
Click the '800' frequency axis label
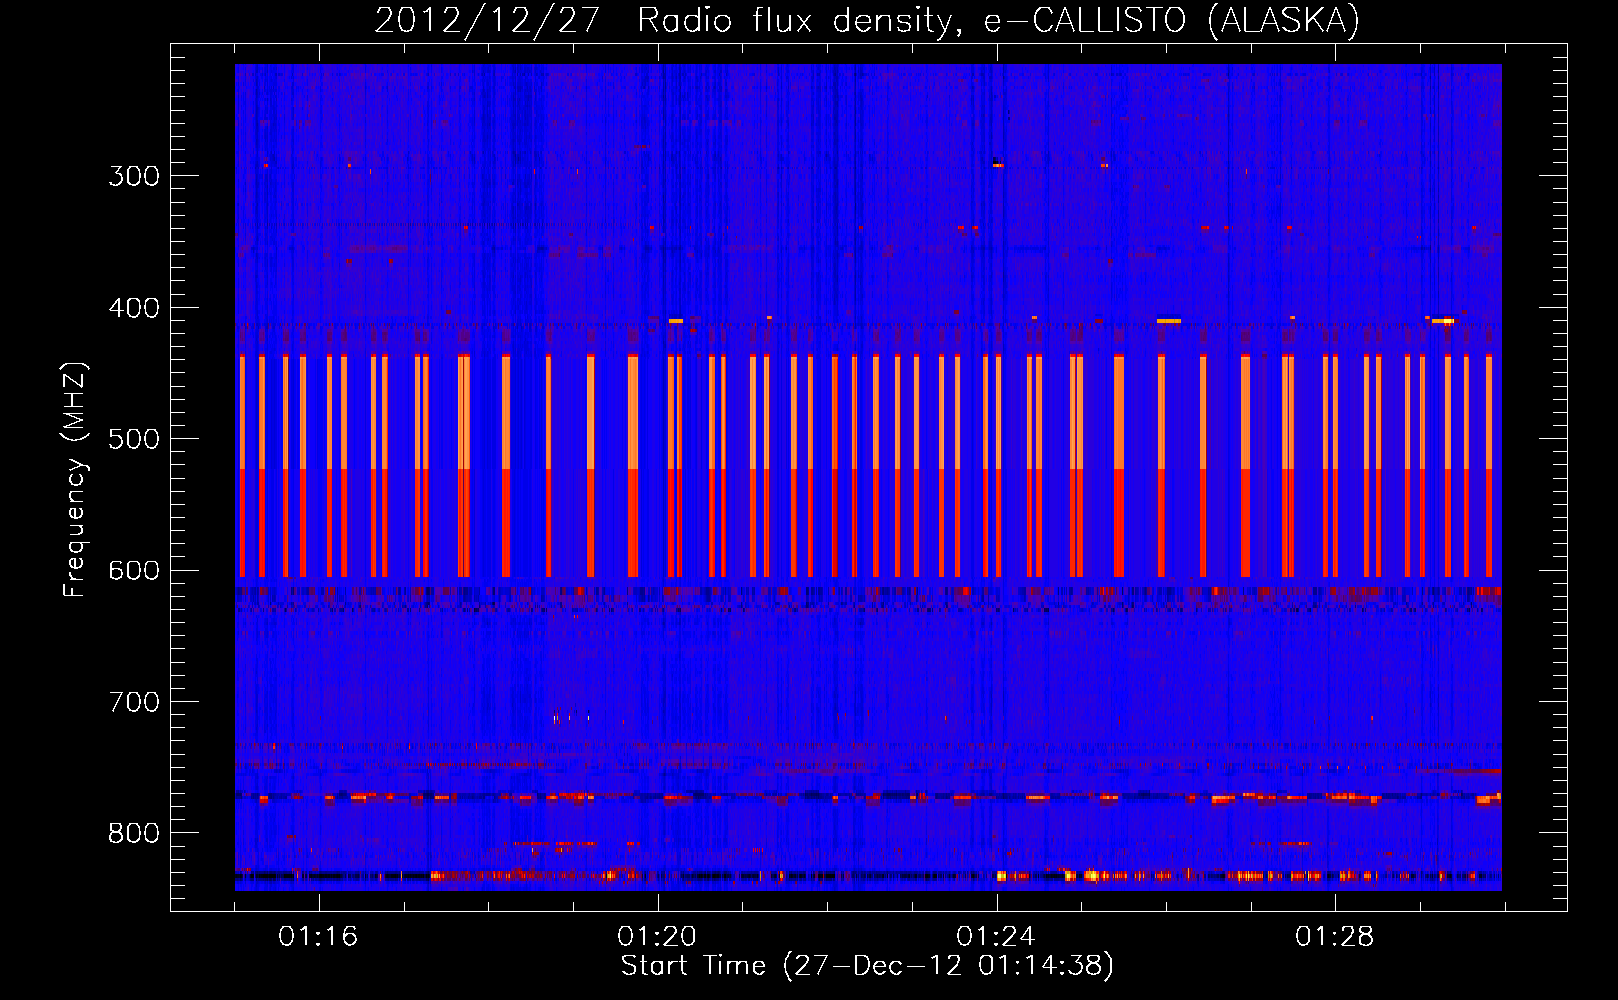click(x=134, y=834)
